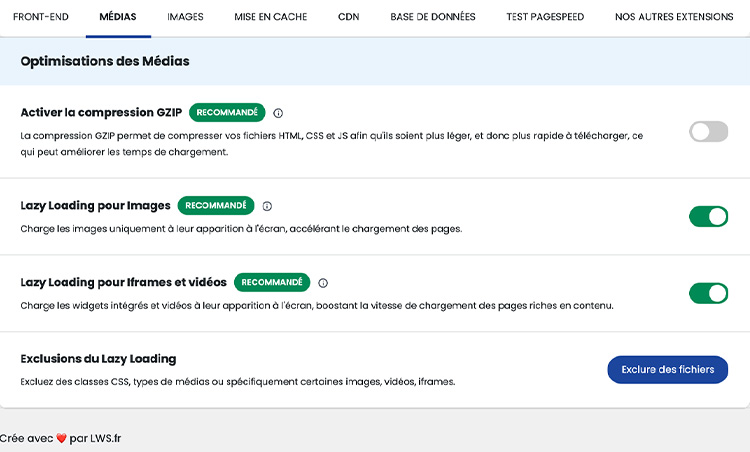The width and height of the screenshot is (750, 452).
Task: Click description 'Charge les widgets intégrés'
Action: tap(317, 306)
